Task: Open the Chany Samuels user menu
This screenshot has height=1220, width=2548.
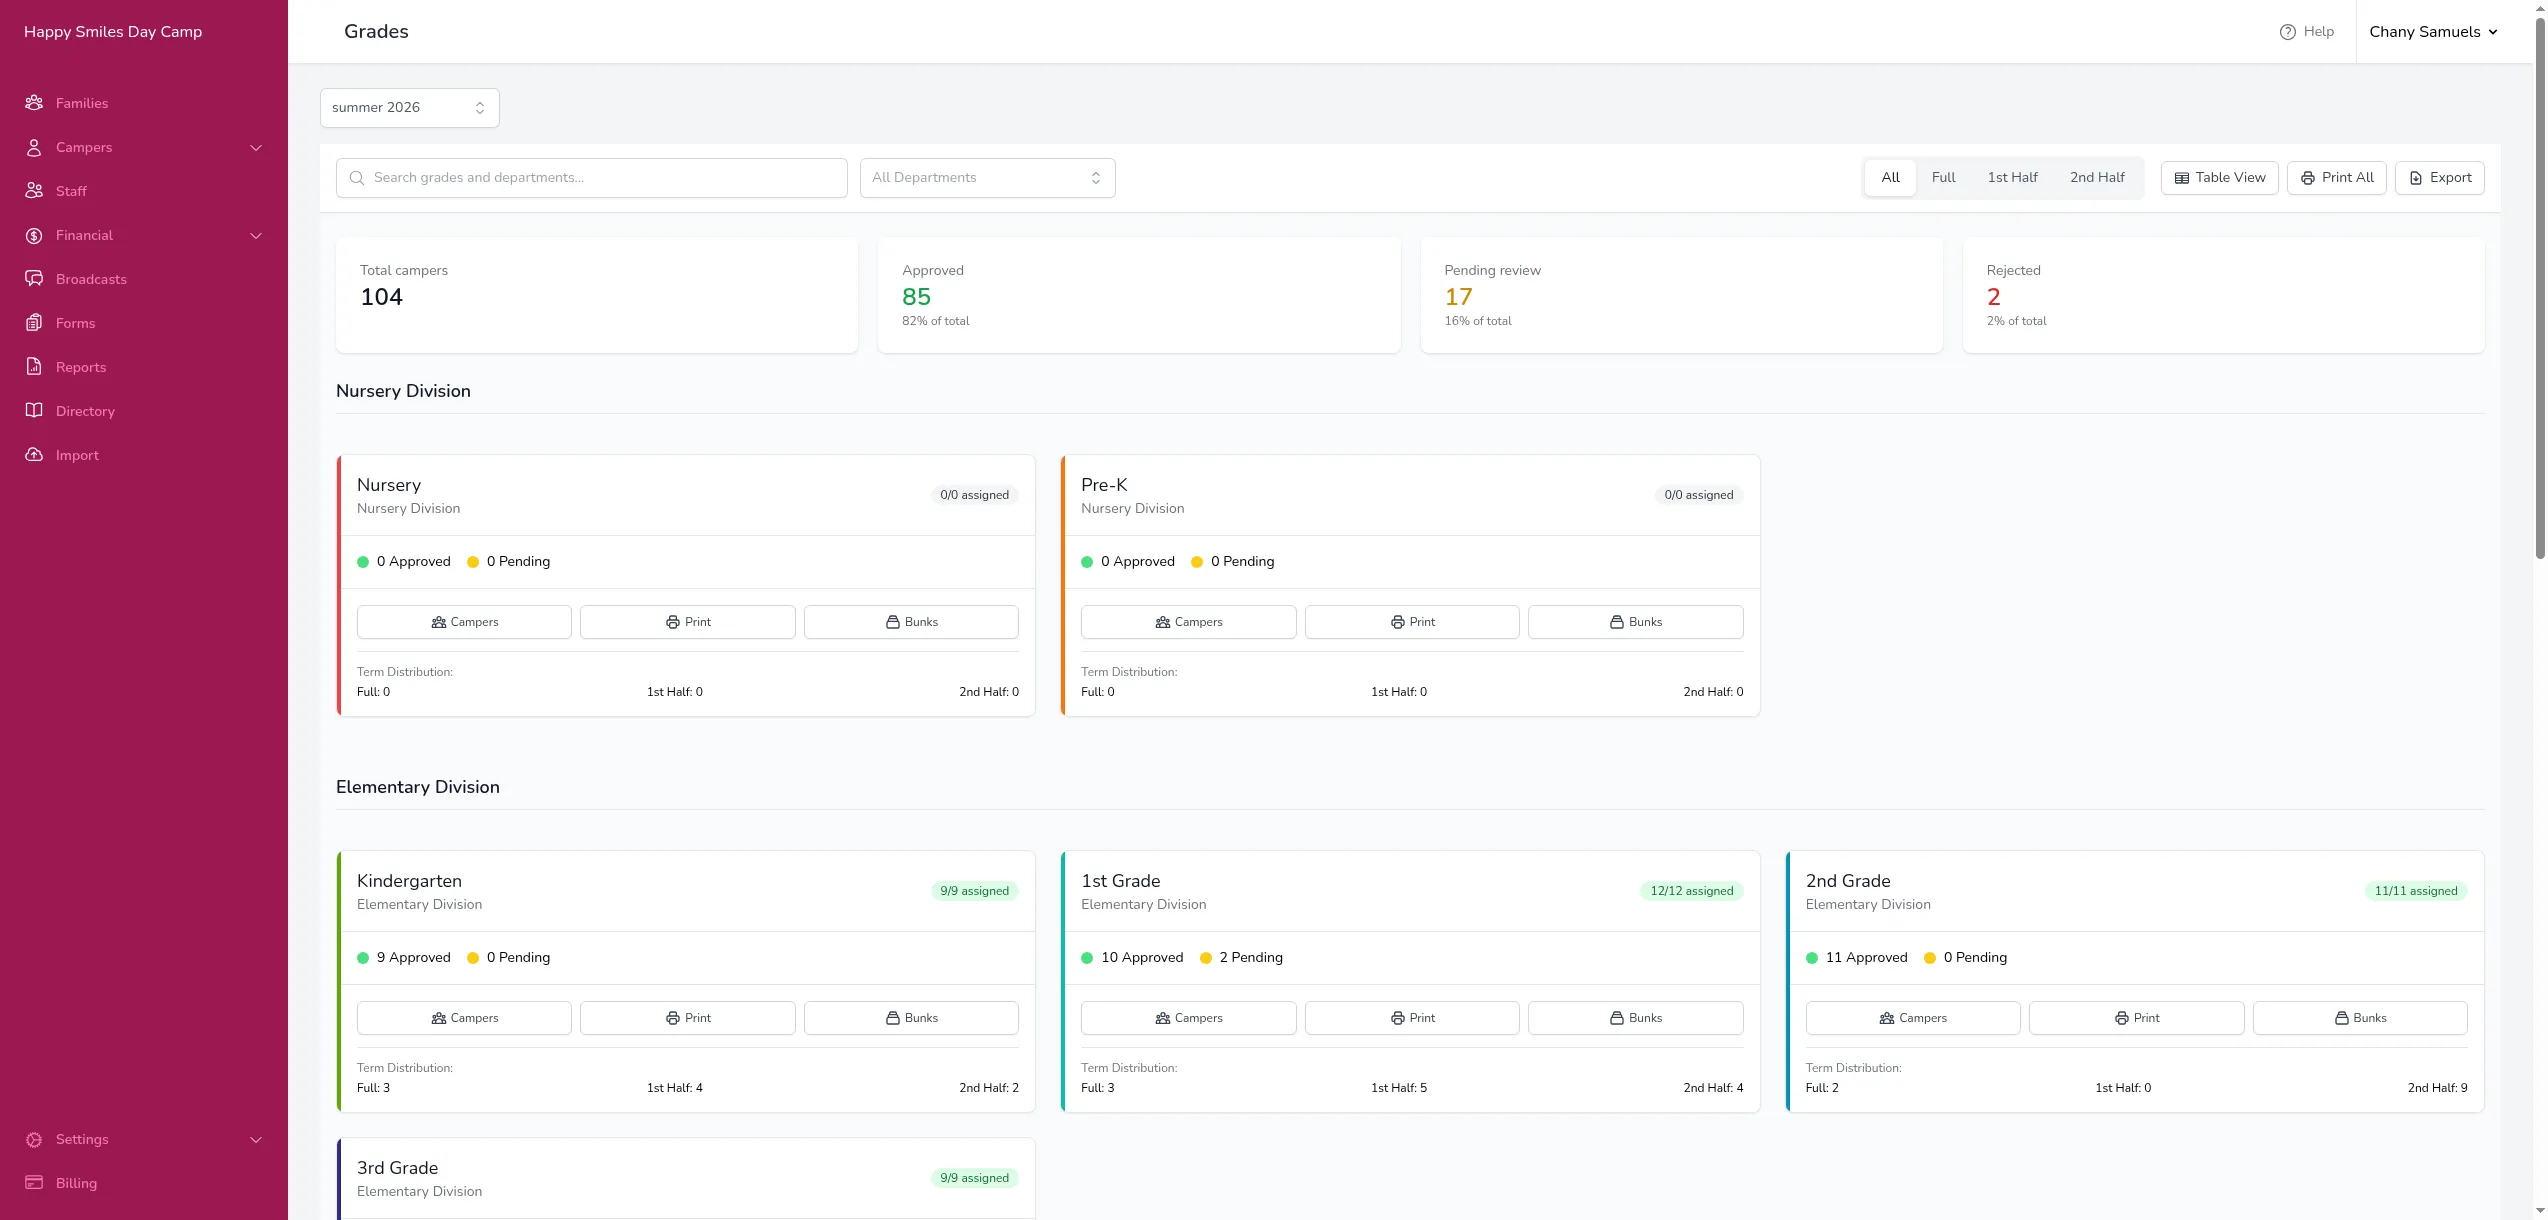Action: 2433,32
